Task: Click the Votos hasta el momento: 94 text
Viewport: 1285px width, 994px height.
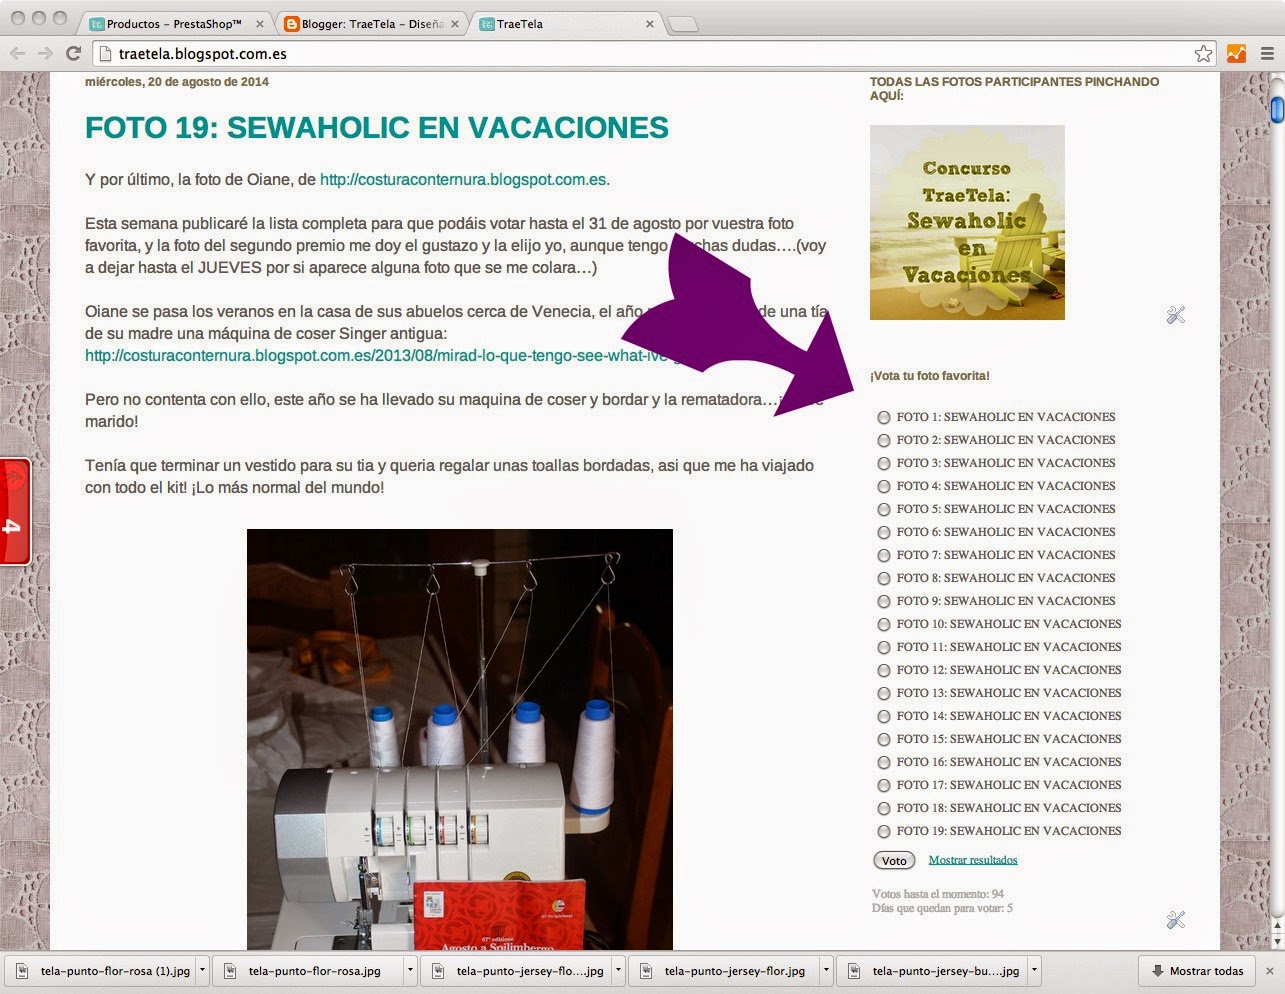Action: tap(938, 894)
